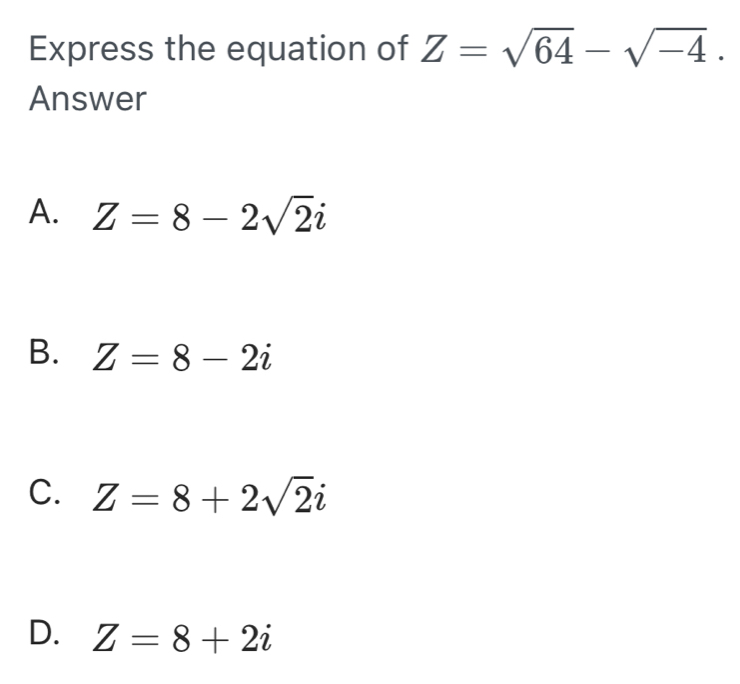Select answer option B

click(x=150, y=355)
